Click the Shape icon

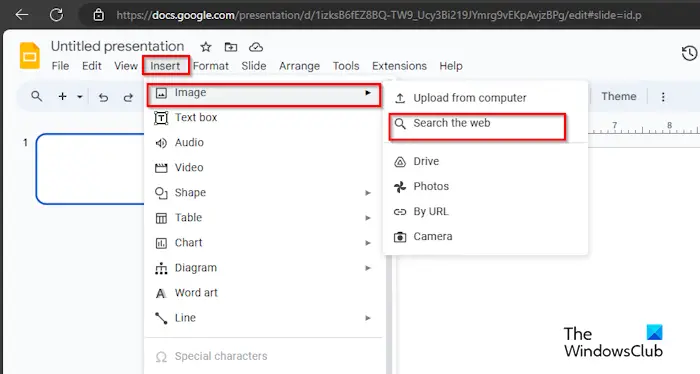(161, 193)
